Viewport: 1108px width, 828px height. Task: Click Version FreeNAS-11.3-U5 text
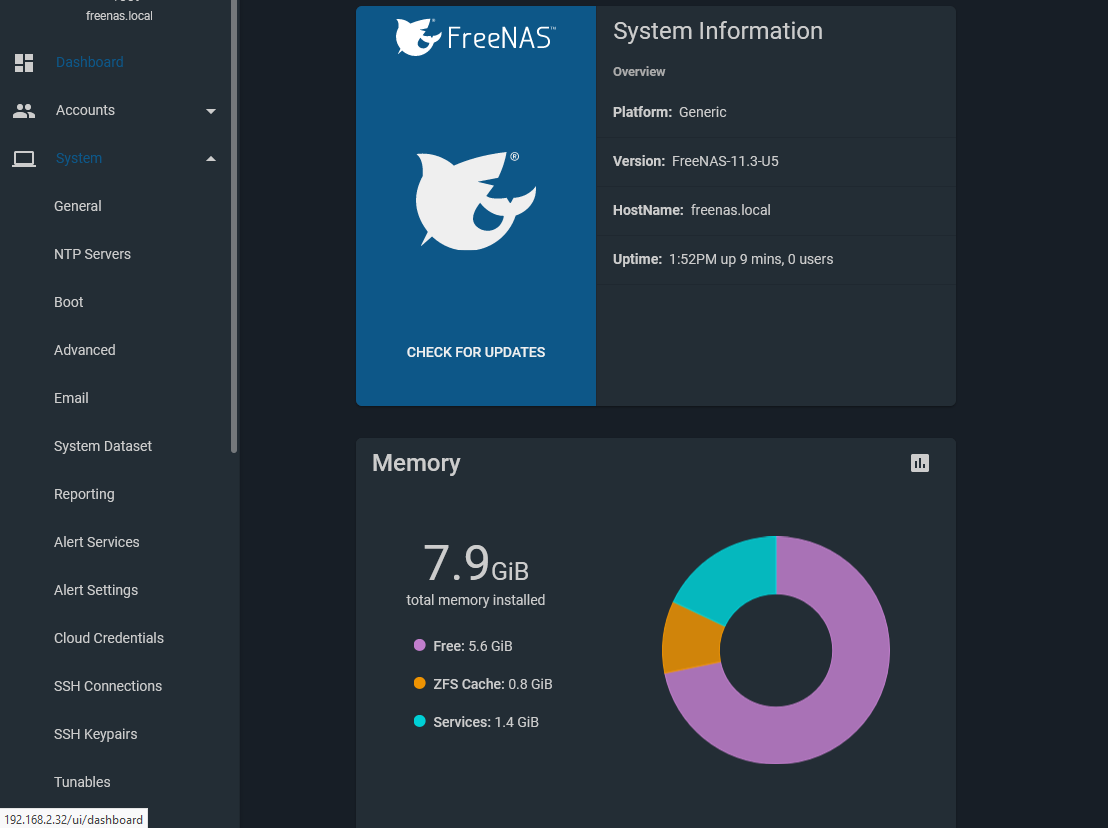point(695,161)
